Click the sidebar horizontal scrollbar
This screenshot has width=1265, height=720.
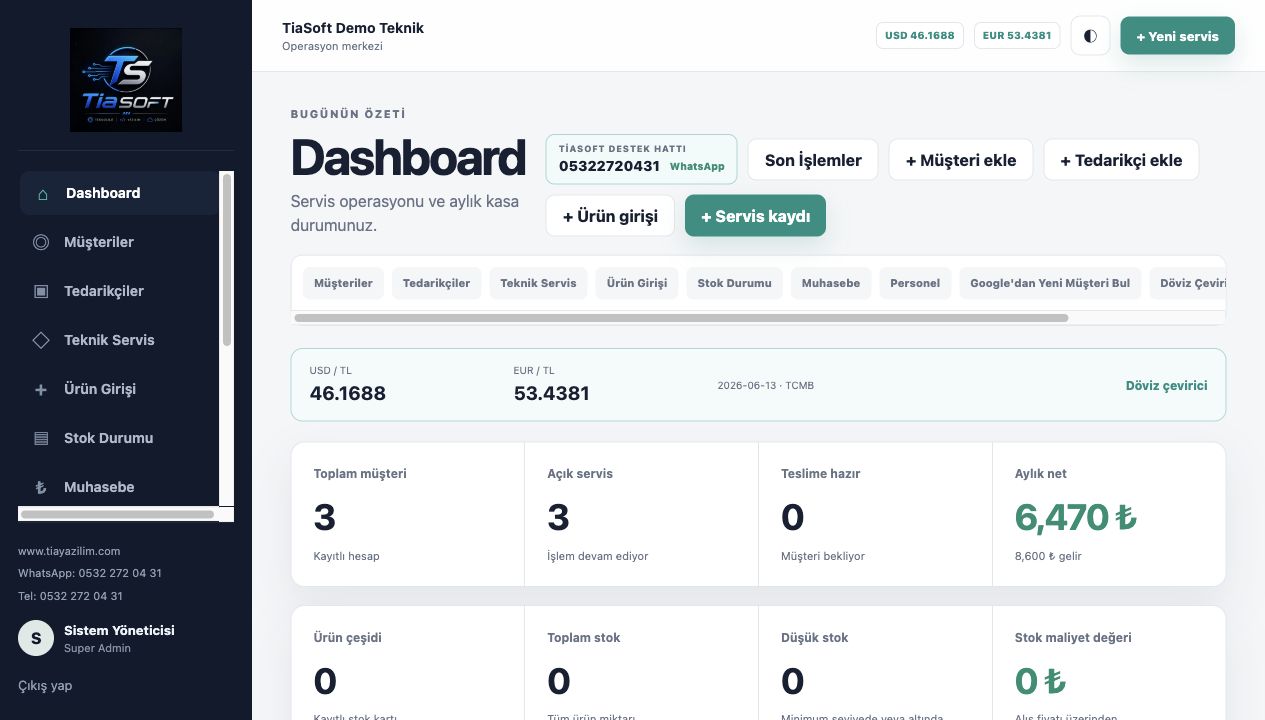[117, 514]
